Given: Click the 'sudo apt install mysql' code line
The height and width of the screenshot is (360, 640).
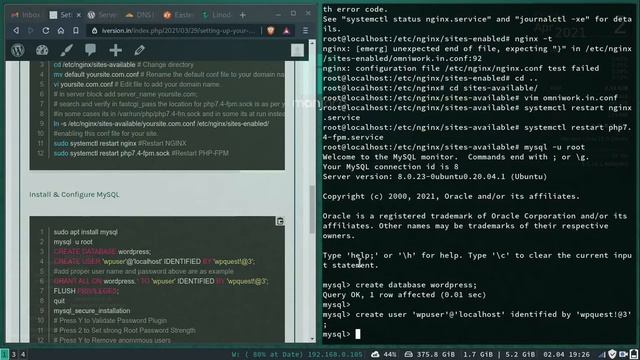Looking at the screenshot, I should coord(86,232).
